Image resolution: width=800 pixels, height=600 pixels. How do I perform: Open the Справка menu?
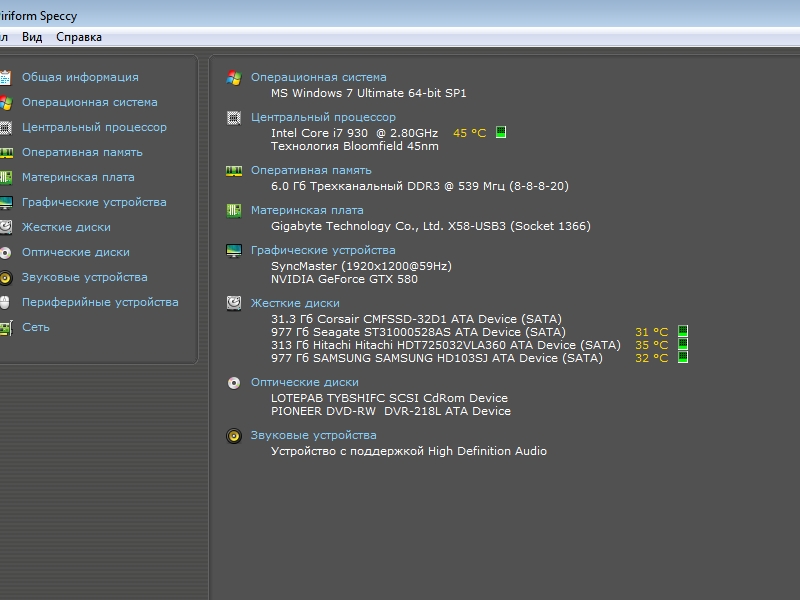coord(79,37)
